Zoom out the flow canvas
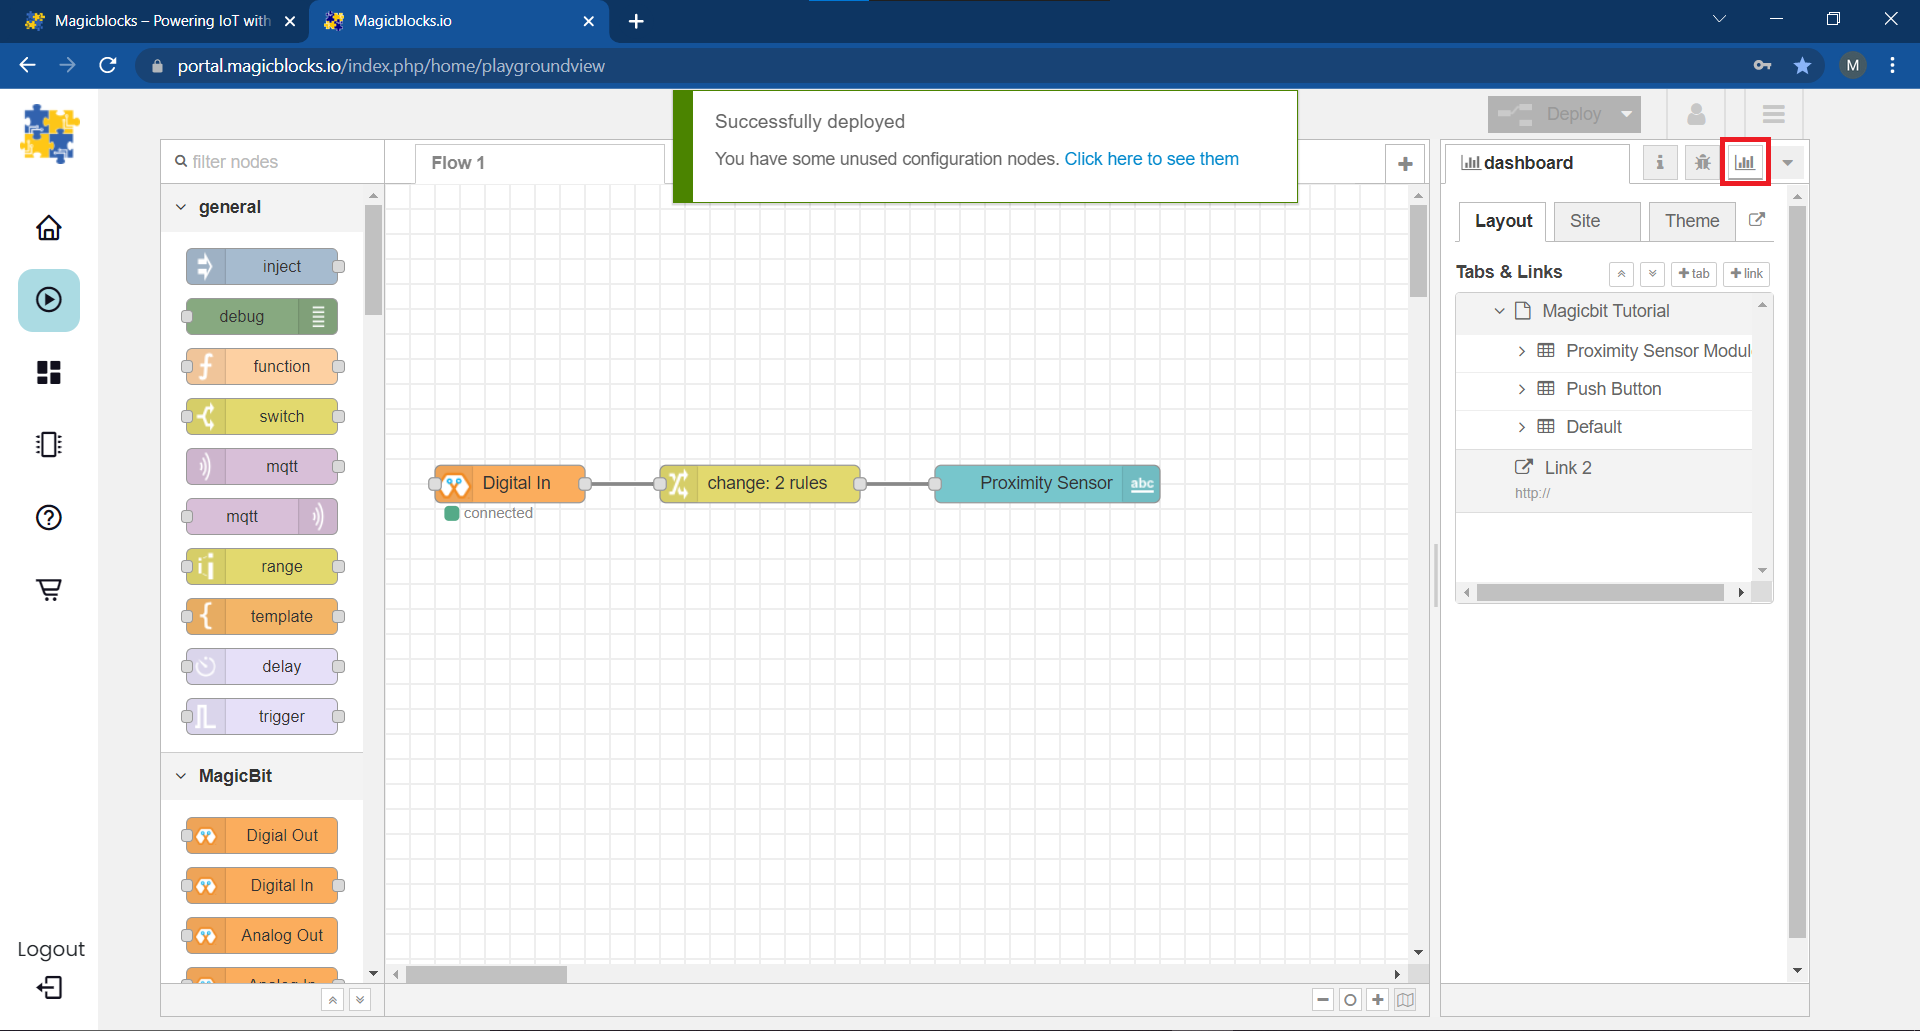This screenshot has width=1920, height=1031. coord(1323,1000)
